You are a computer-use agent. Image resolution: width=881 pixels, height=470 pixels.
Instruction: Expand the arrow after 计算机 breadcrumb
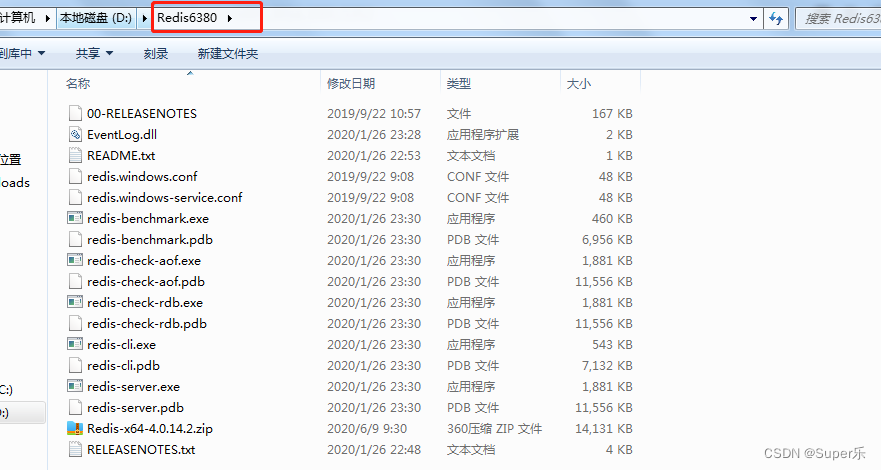click(x=48, y=18)
